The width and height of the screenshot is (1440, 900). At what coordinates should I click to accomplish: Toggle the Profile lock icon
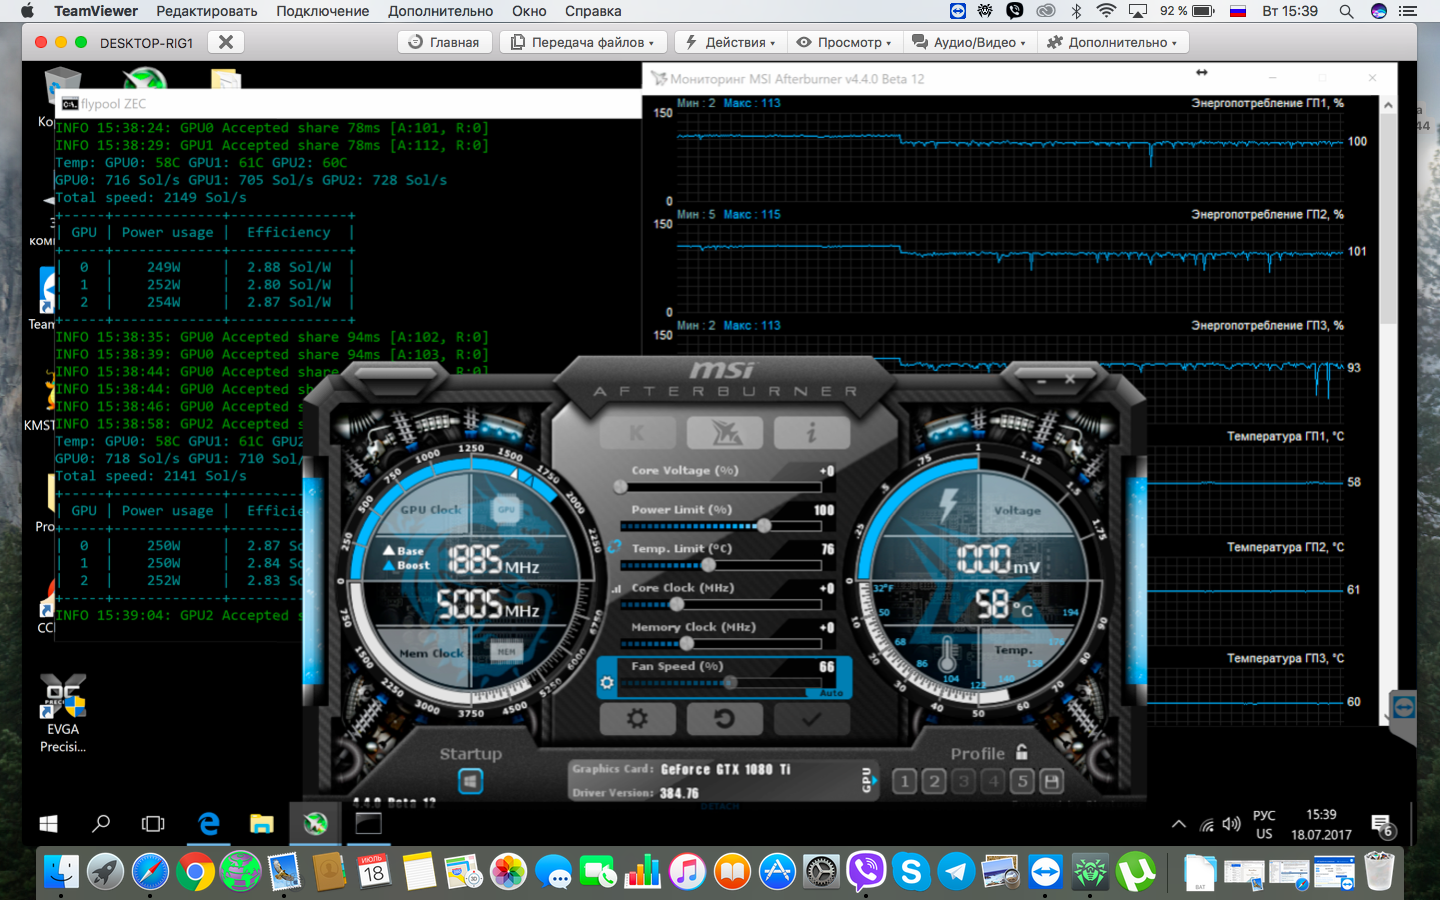click(x=1021, y=752)
